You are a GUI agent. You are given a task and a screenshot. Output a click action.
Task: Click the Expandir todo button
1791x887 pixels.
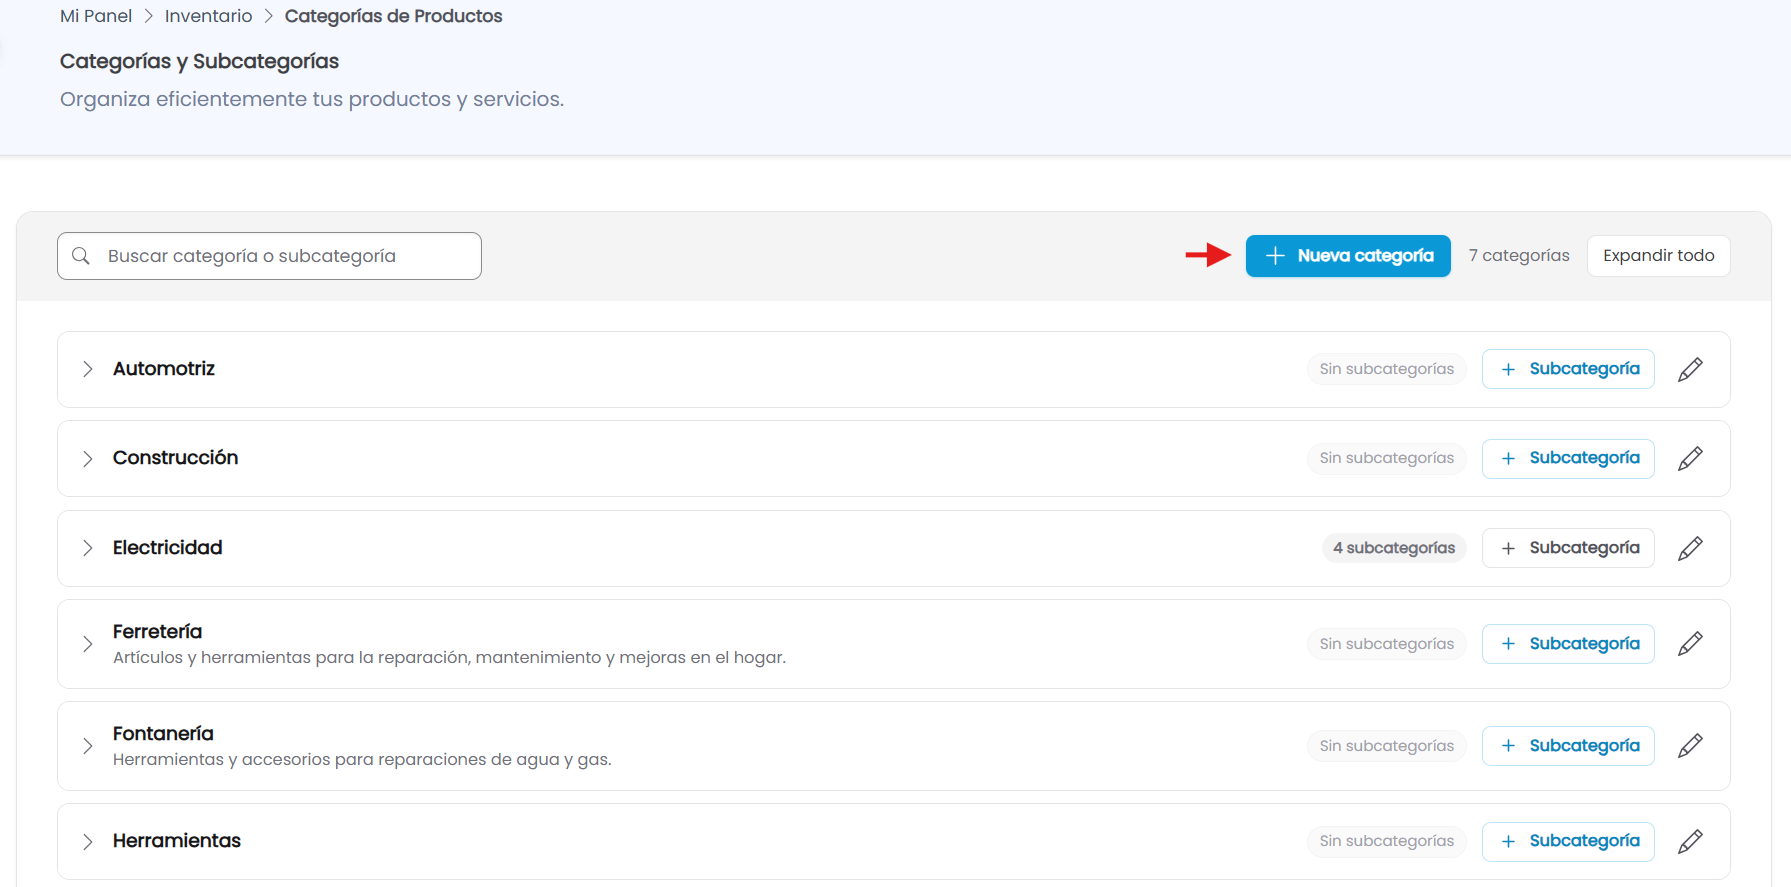click(x=1658, y=256)
